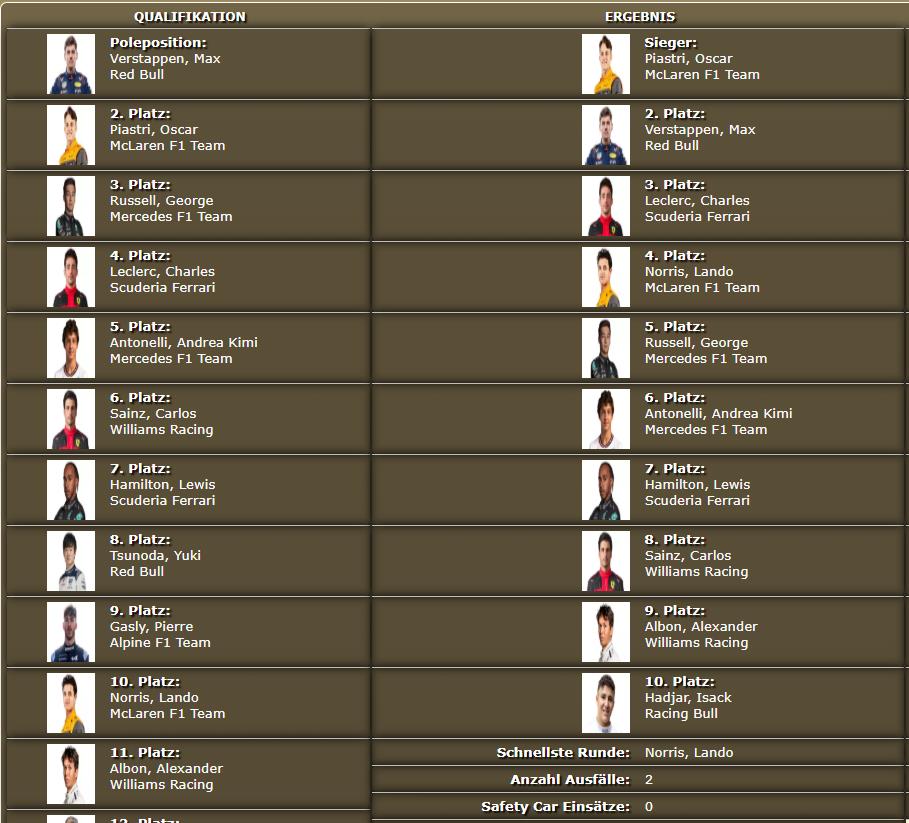
Task: Click Tsunoda's photo at 8th qualifying place
Action: pos(71,561)
